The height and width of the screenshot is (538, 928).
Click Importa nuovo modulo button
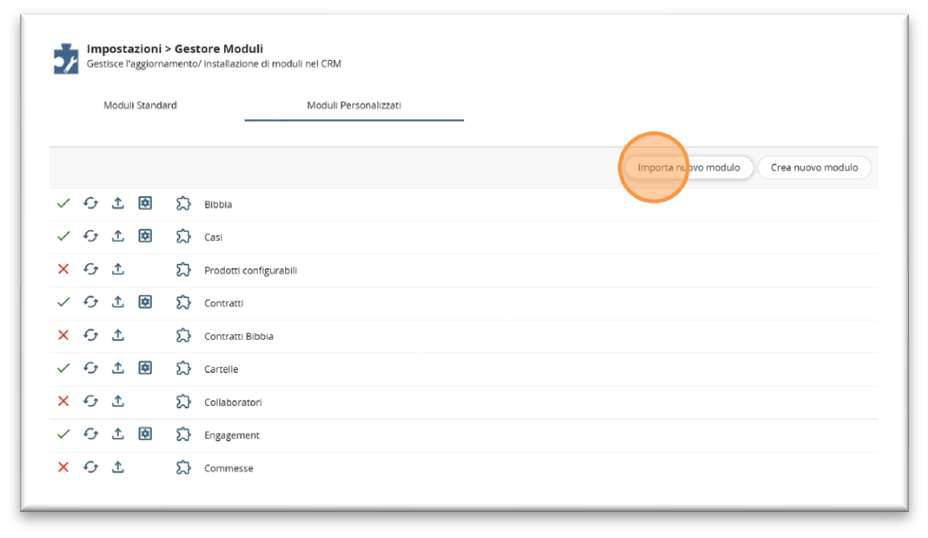click(x=688, y=167)
